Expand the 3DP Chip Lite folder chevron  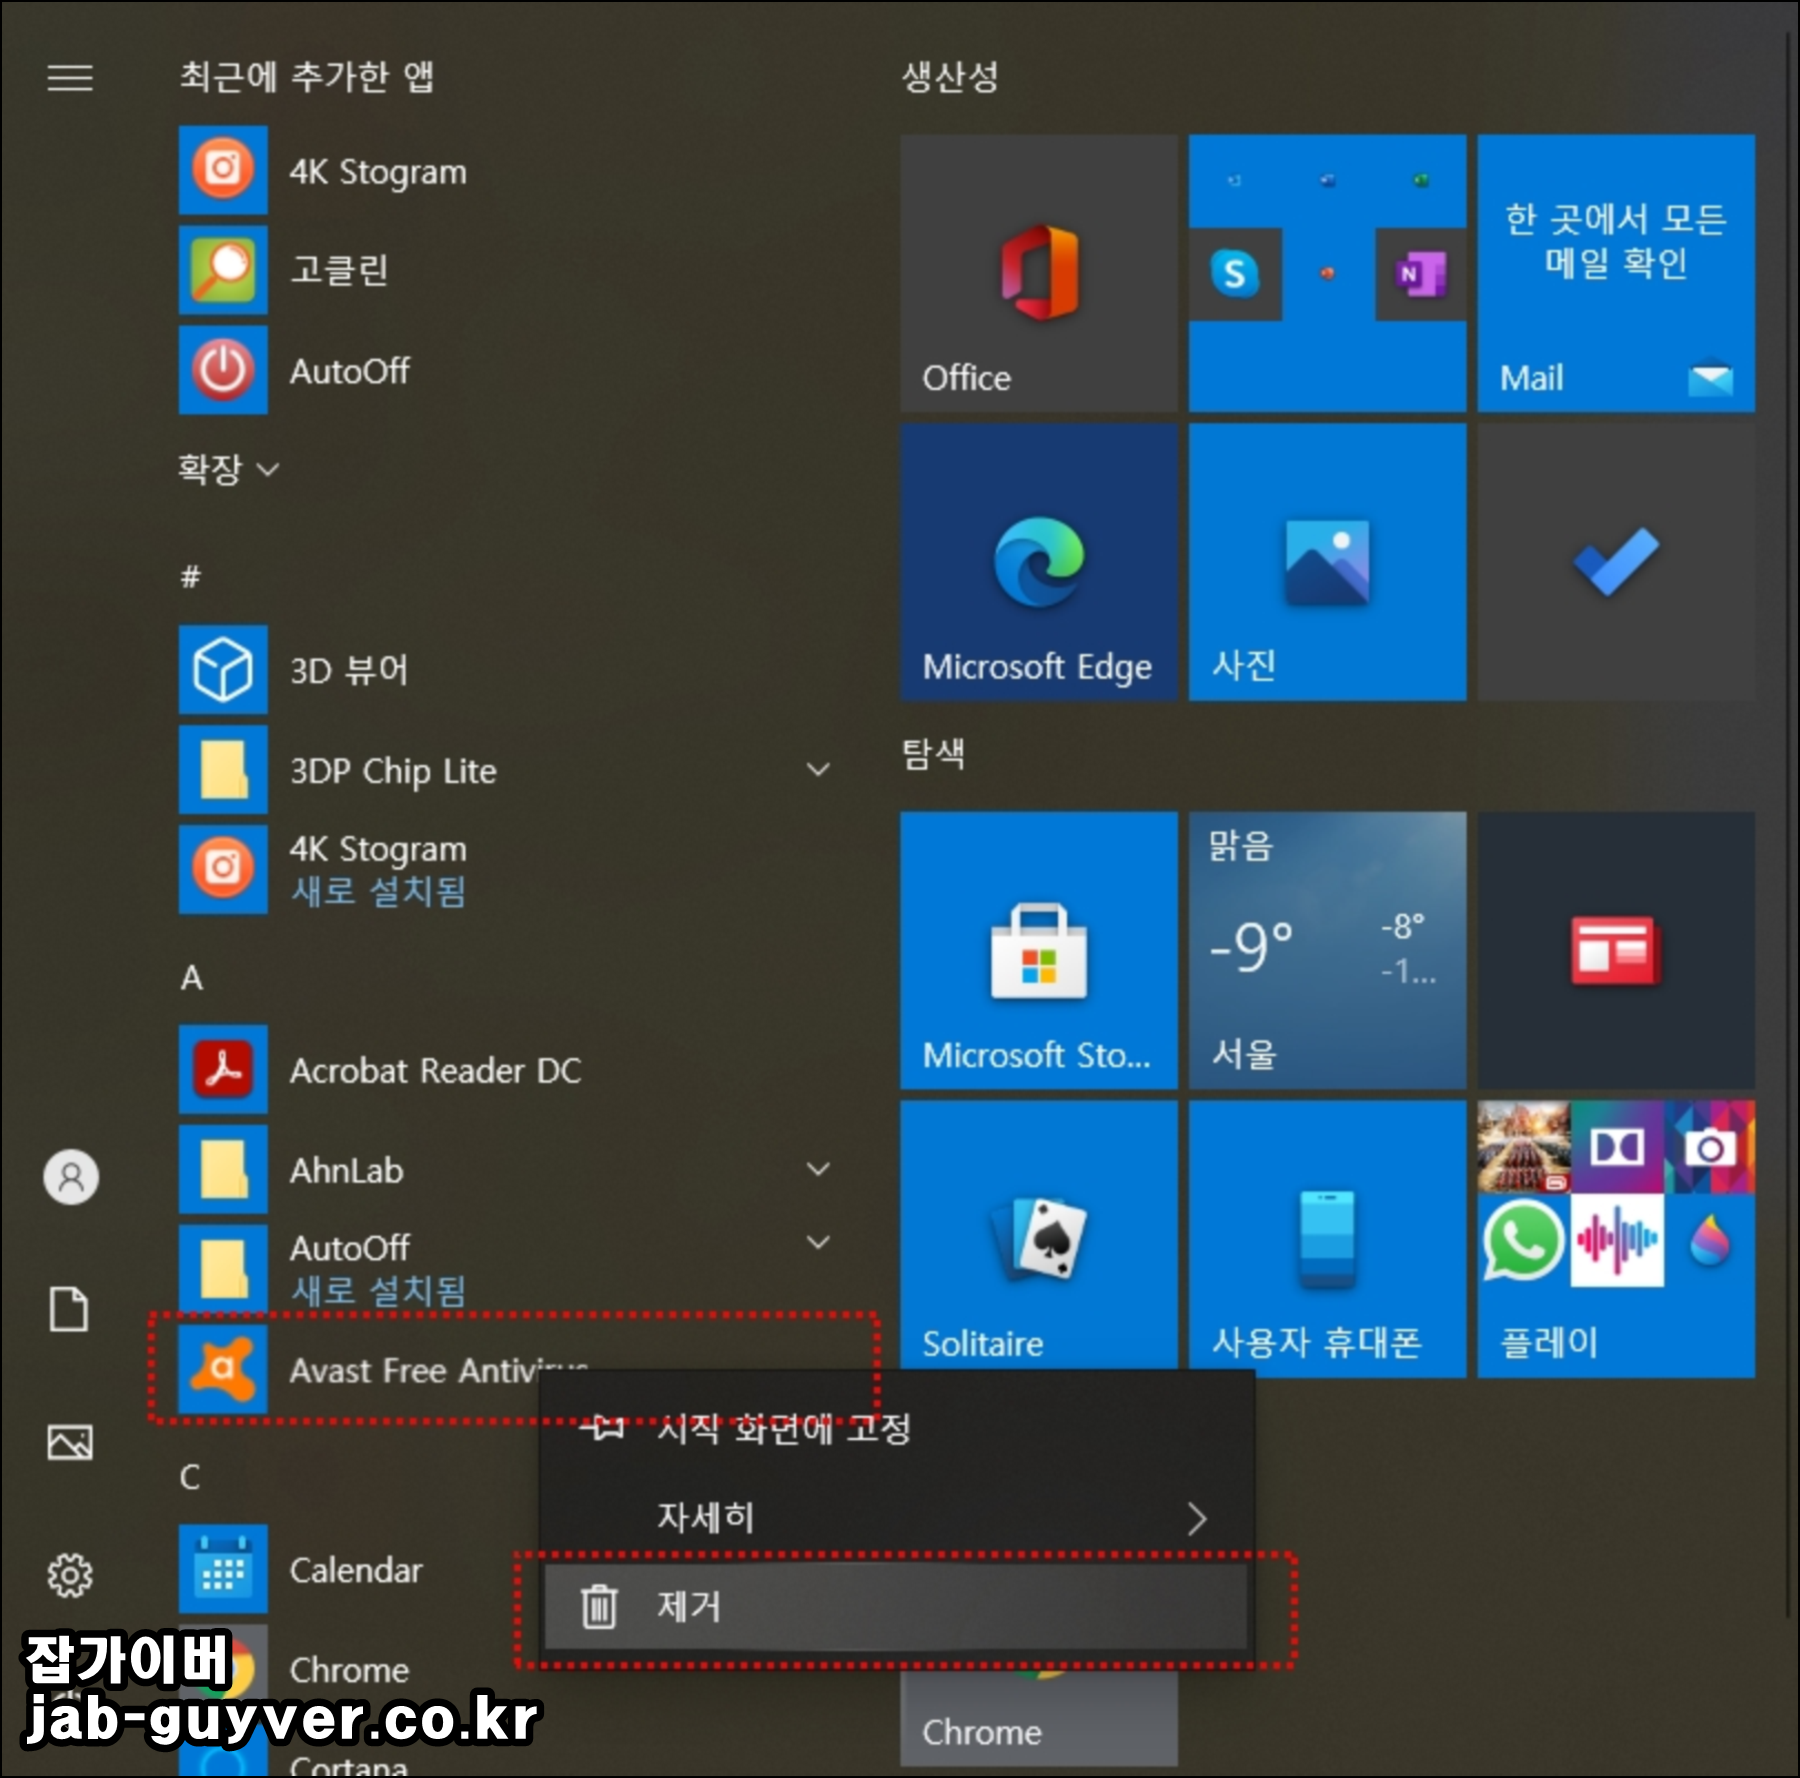(818, 769)
